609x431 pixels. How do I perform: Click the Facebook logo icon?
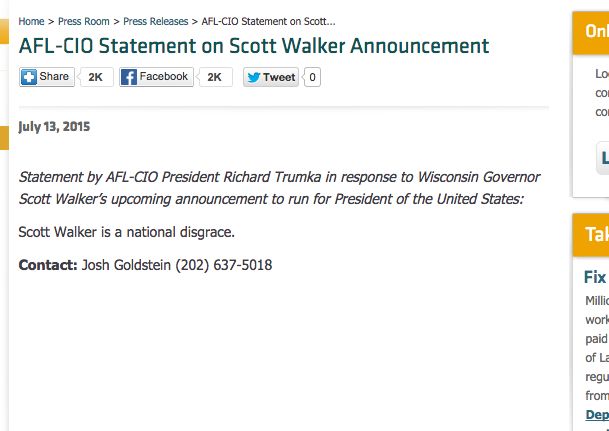click(129, 77)
